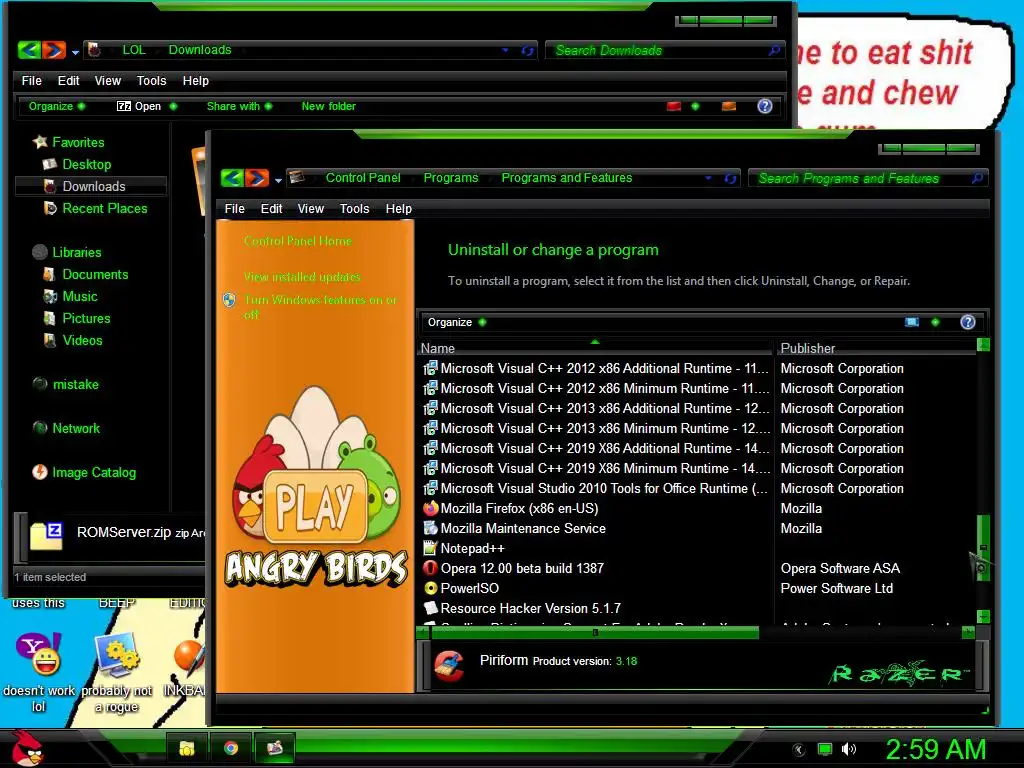Click the Piriform CCleaner icon in details pane
Image resolution: width=1024 pixels, height=768 pixels.
449,666
